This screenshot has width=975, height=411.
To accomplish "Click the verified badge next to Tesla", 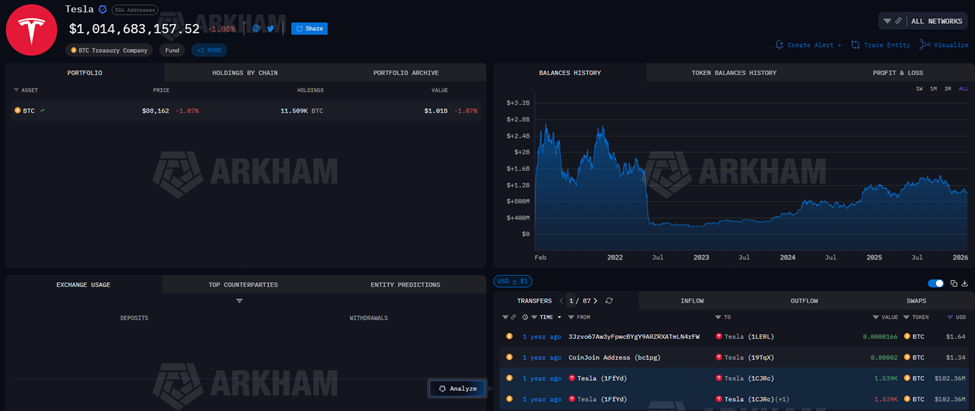I will (x=102, y=9).
